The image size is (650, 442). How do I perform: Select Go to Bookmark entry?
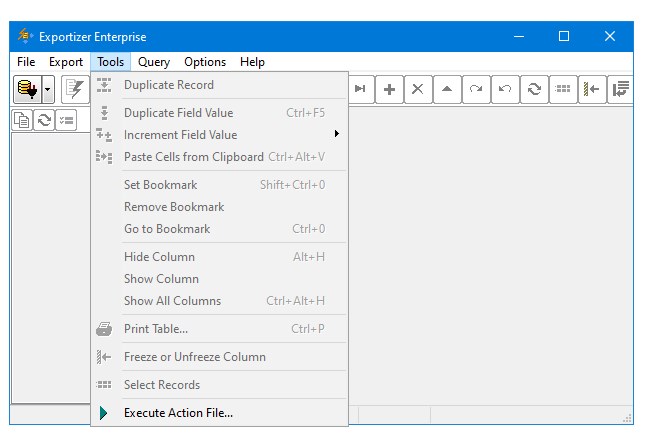219,228
